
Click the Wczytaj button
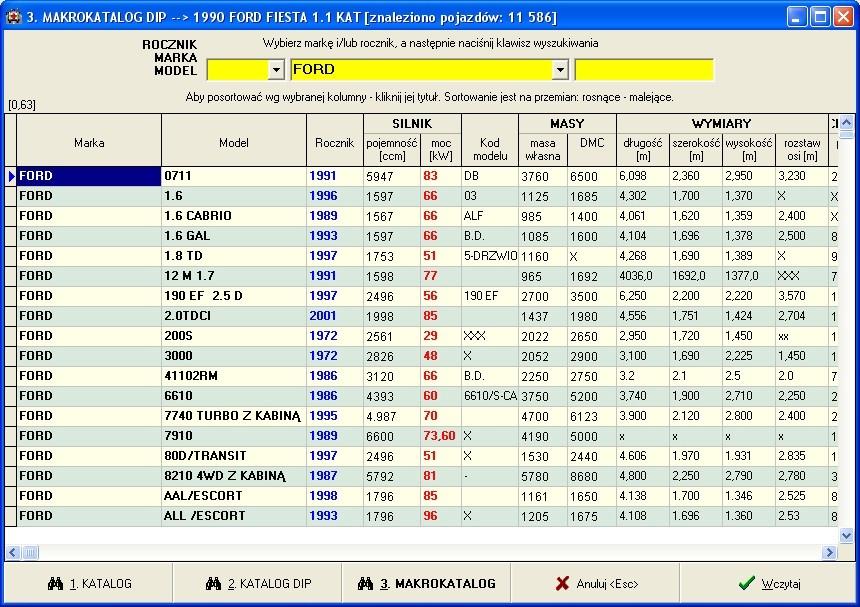tap(767, 583)
